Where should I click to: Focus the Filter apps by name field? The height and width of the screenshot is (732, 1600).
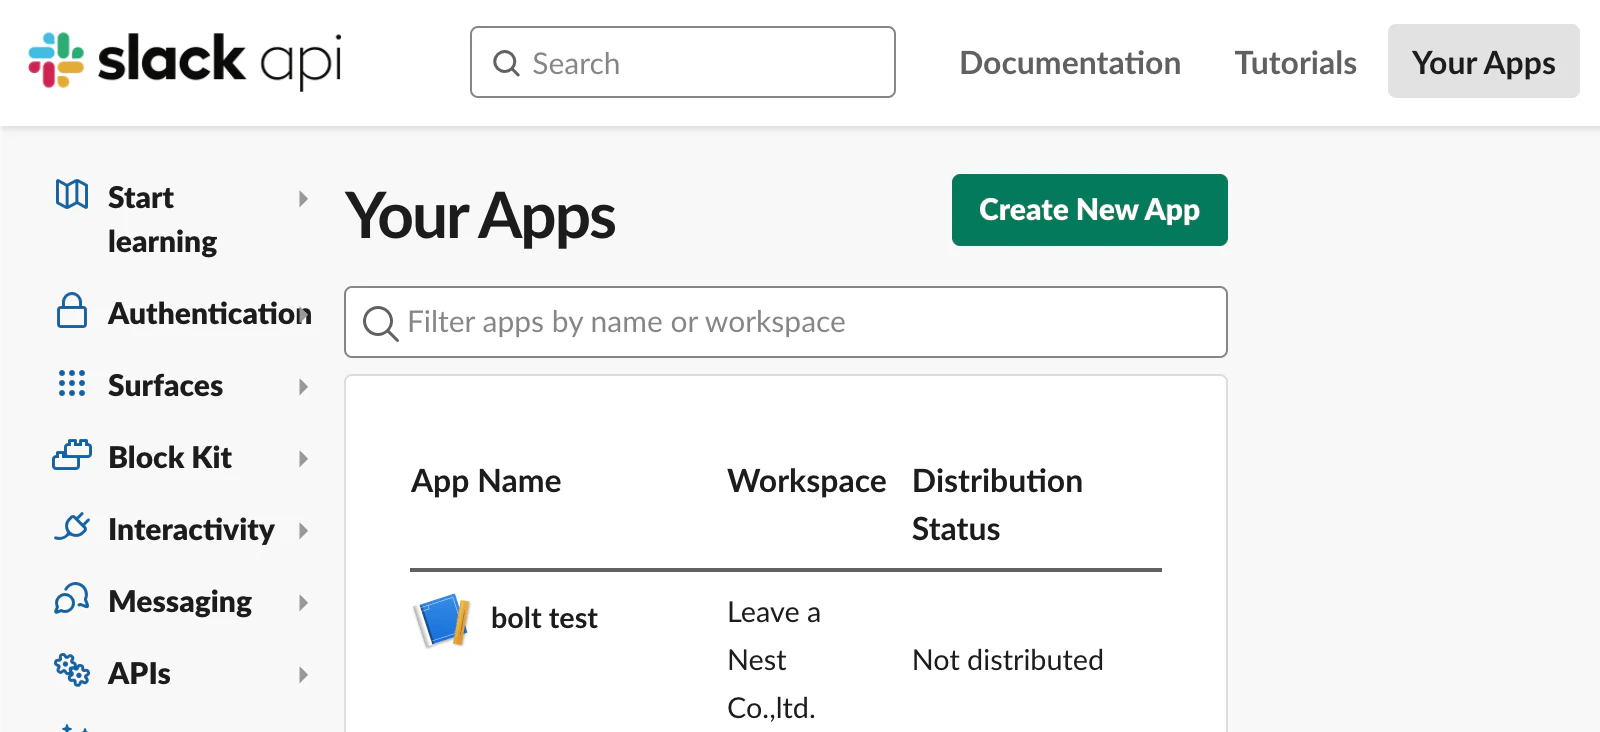786,322
